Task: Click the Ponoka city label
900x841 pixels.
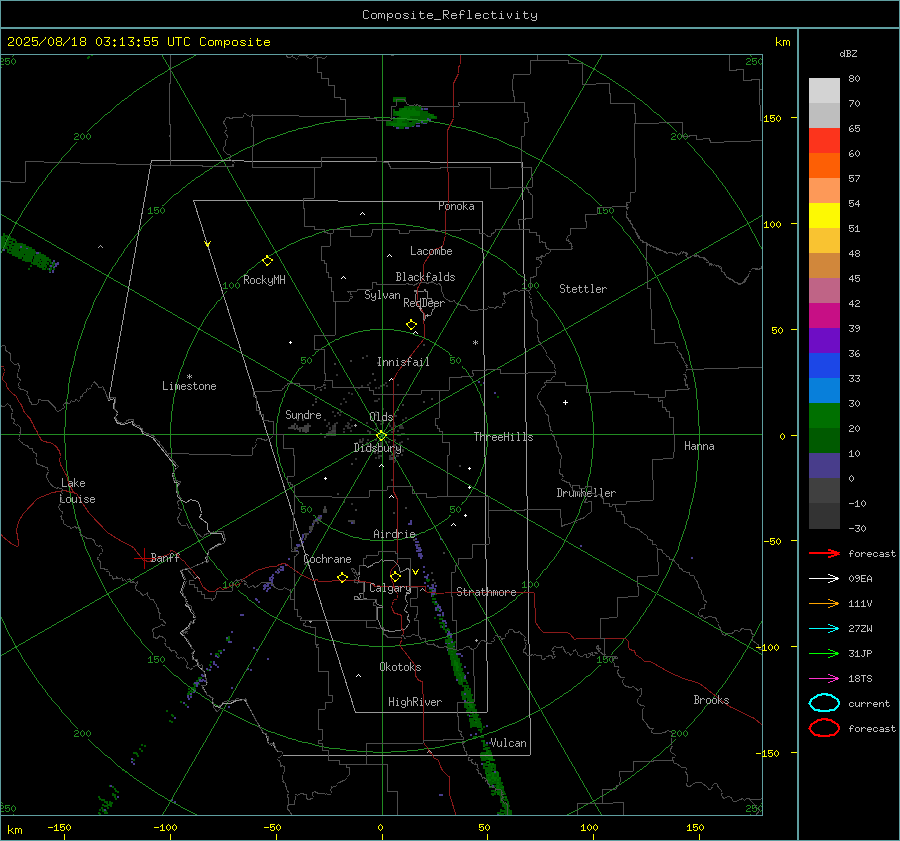Action: coord(456,206)
